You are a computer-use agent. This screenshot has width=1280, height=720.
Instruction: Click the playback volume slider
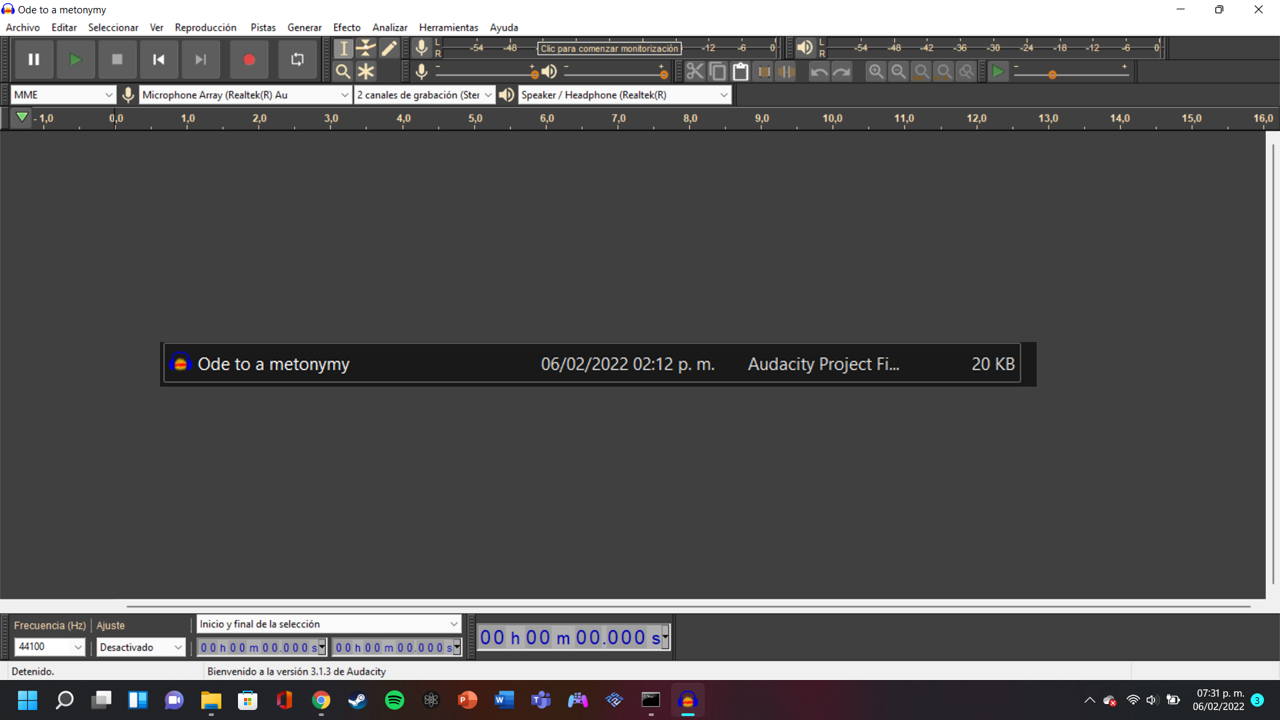(615, 71)
